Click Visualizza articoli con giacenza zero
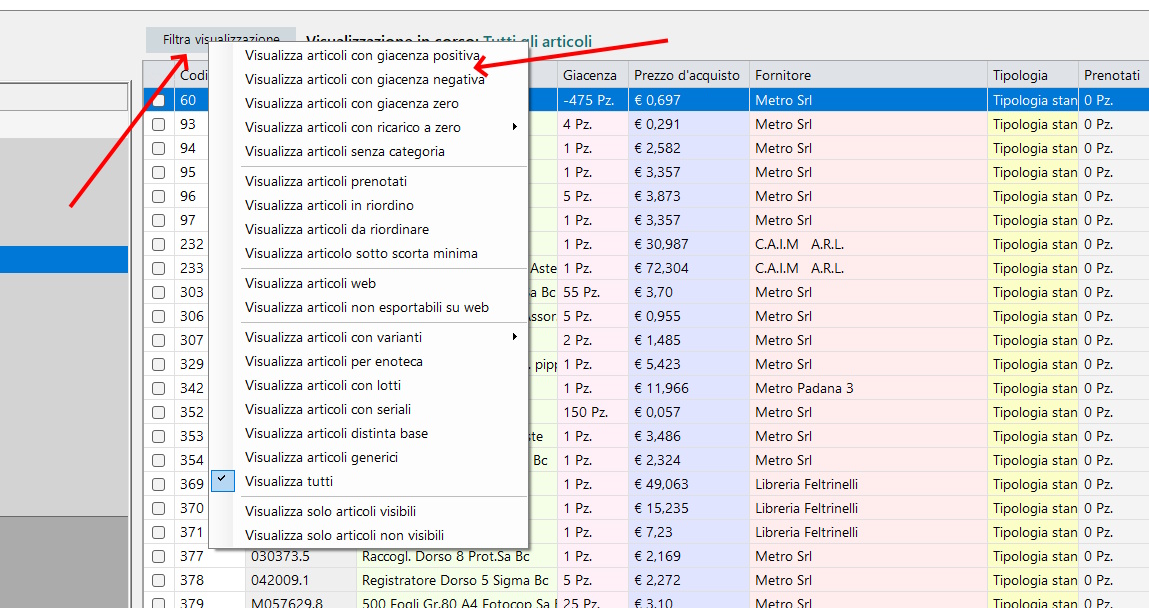 (x=352, y=104)
